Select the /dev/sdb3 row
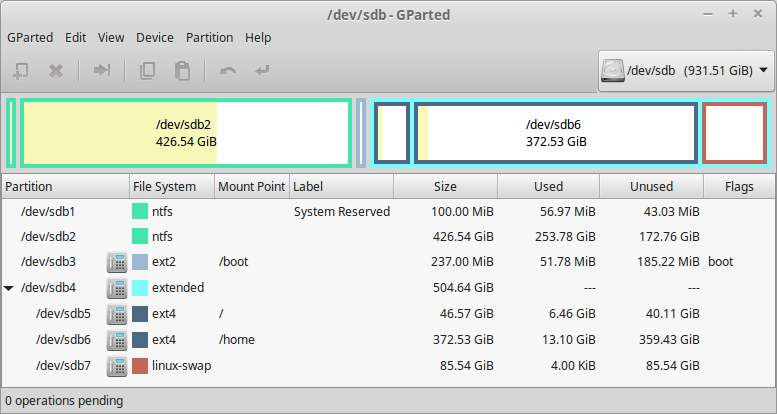 pos(388,262)
